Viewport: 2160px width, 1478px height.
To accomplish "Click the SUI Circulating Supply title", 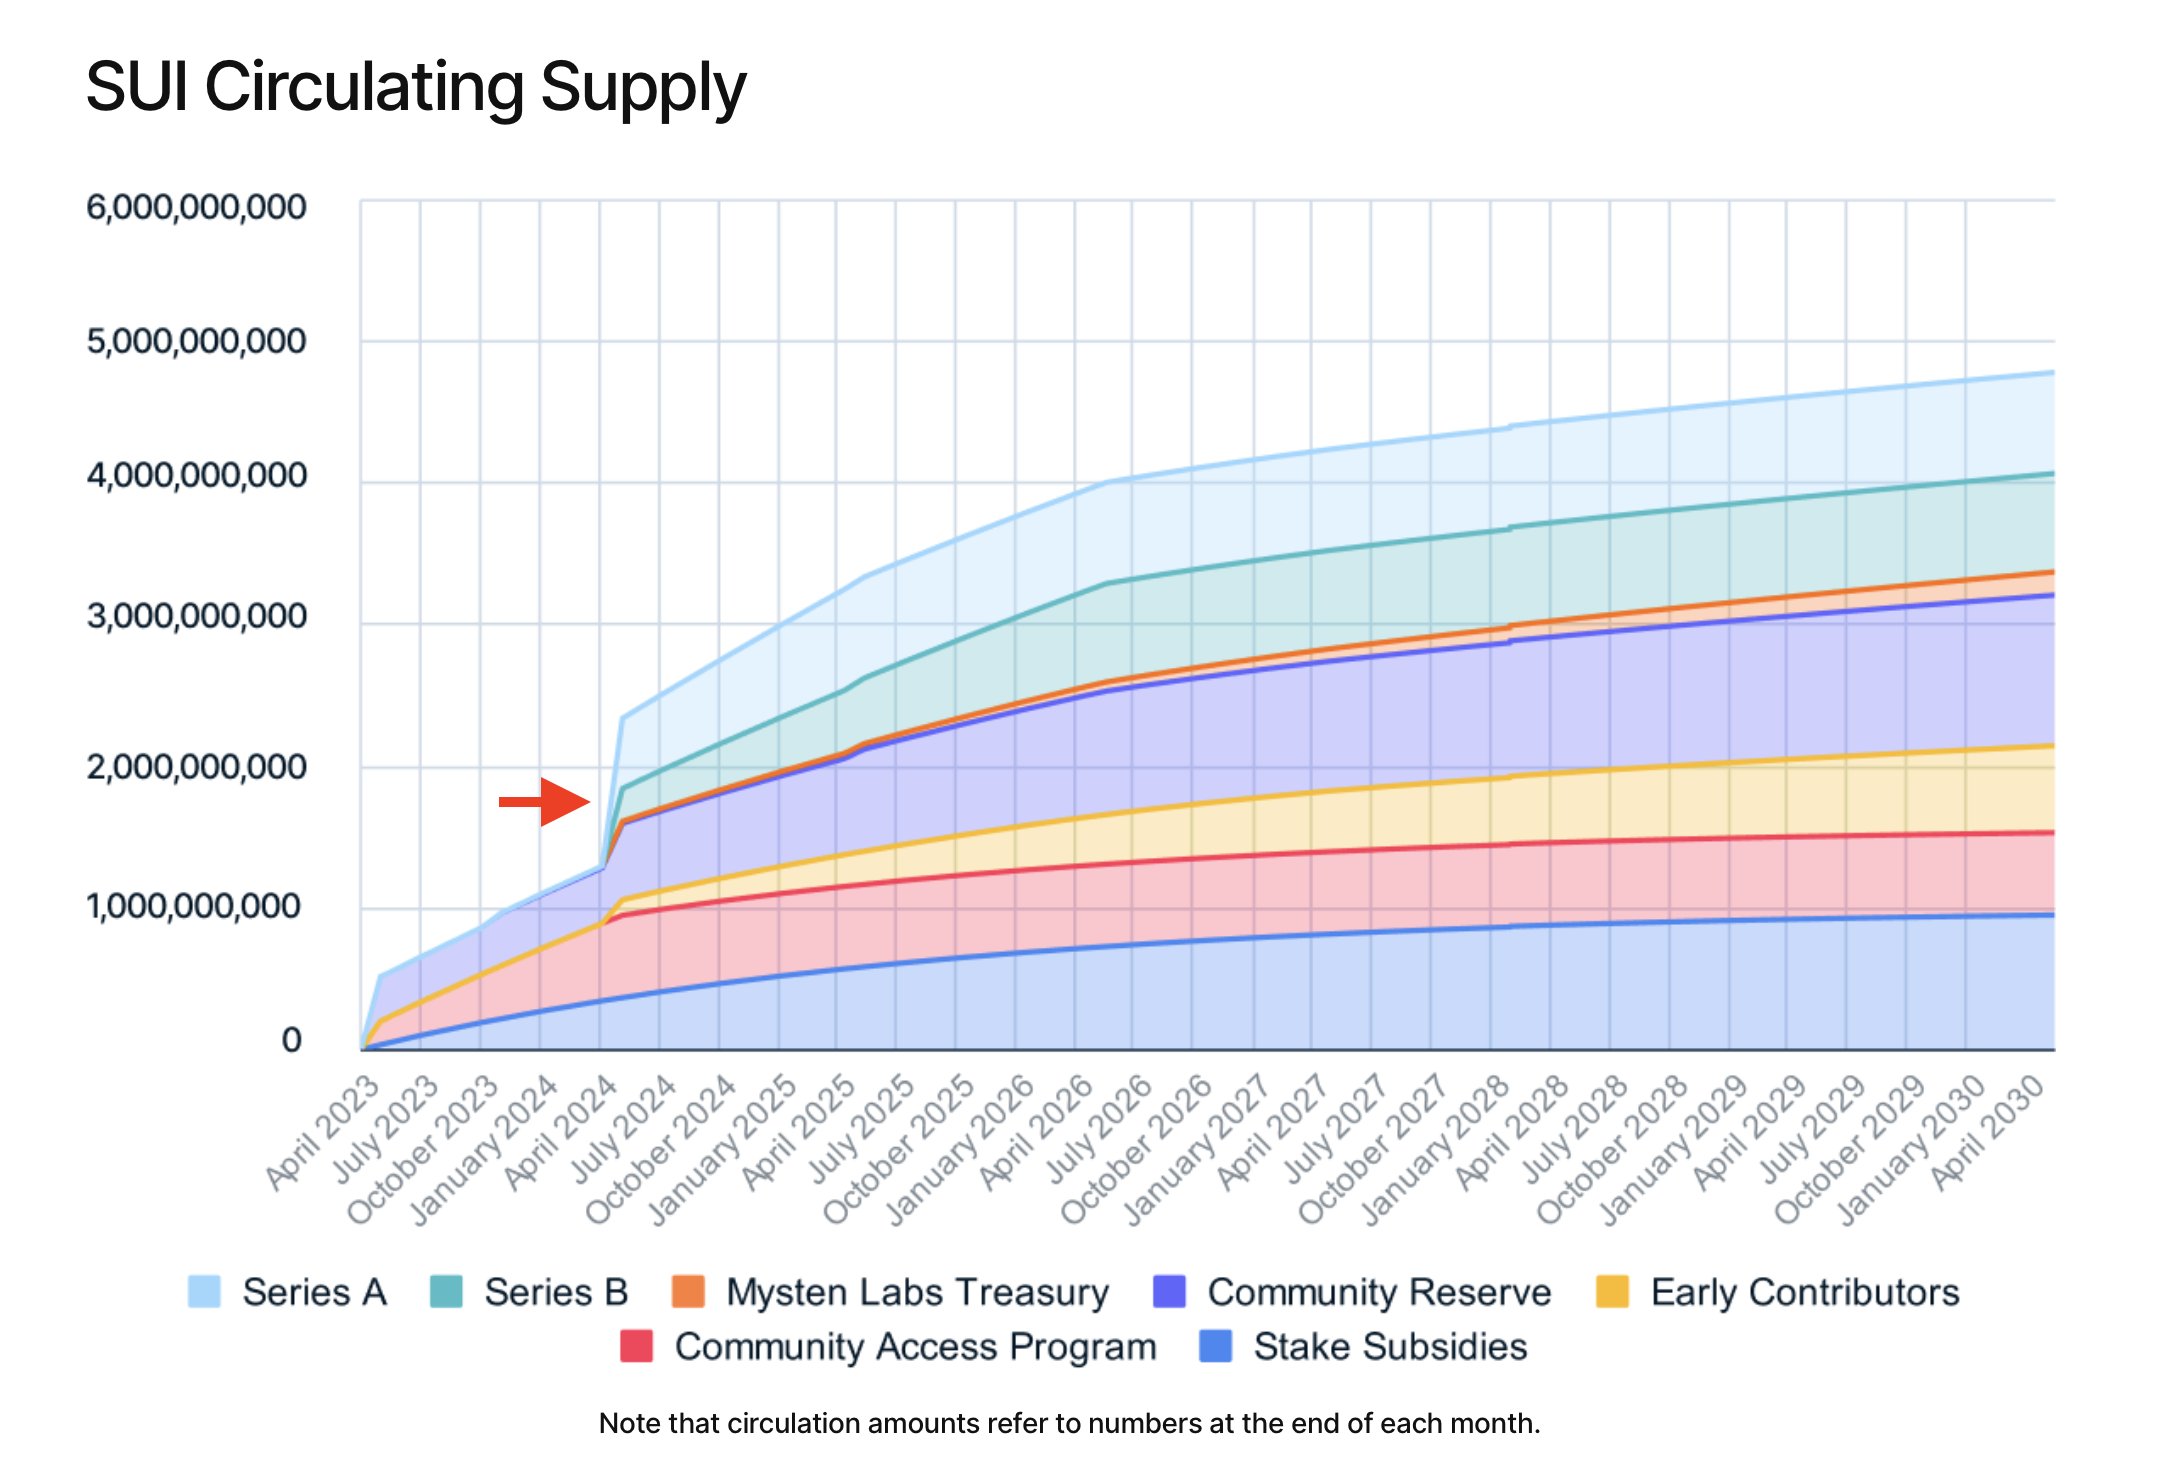I will point(416,88).
